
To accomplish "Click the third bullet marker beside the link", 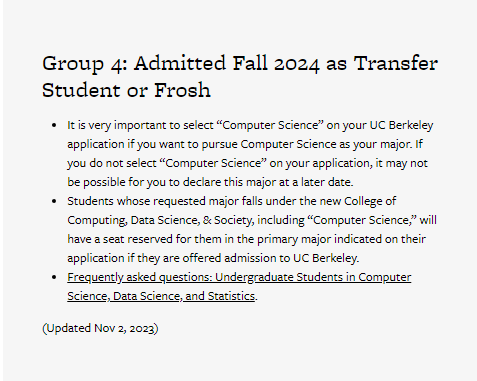I will 54,278.
